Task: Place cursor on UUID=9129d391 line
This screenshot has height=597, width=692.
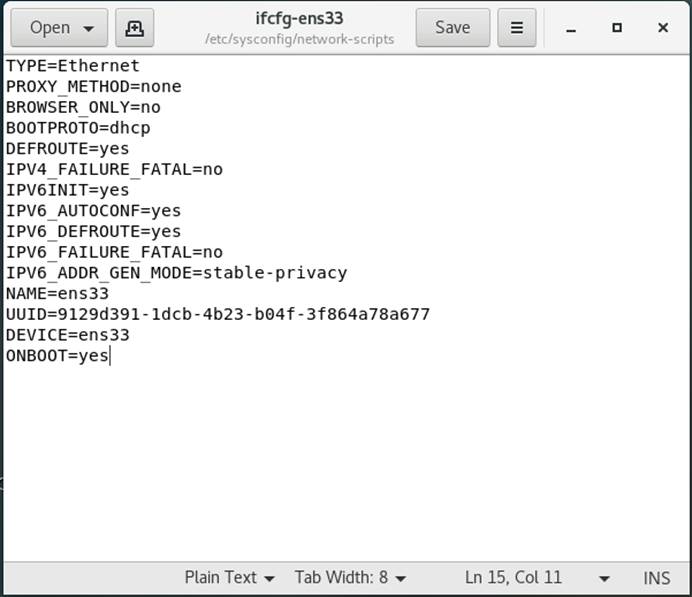Action: [218, 315]
